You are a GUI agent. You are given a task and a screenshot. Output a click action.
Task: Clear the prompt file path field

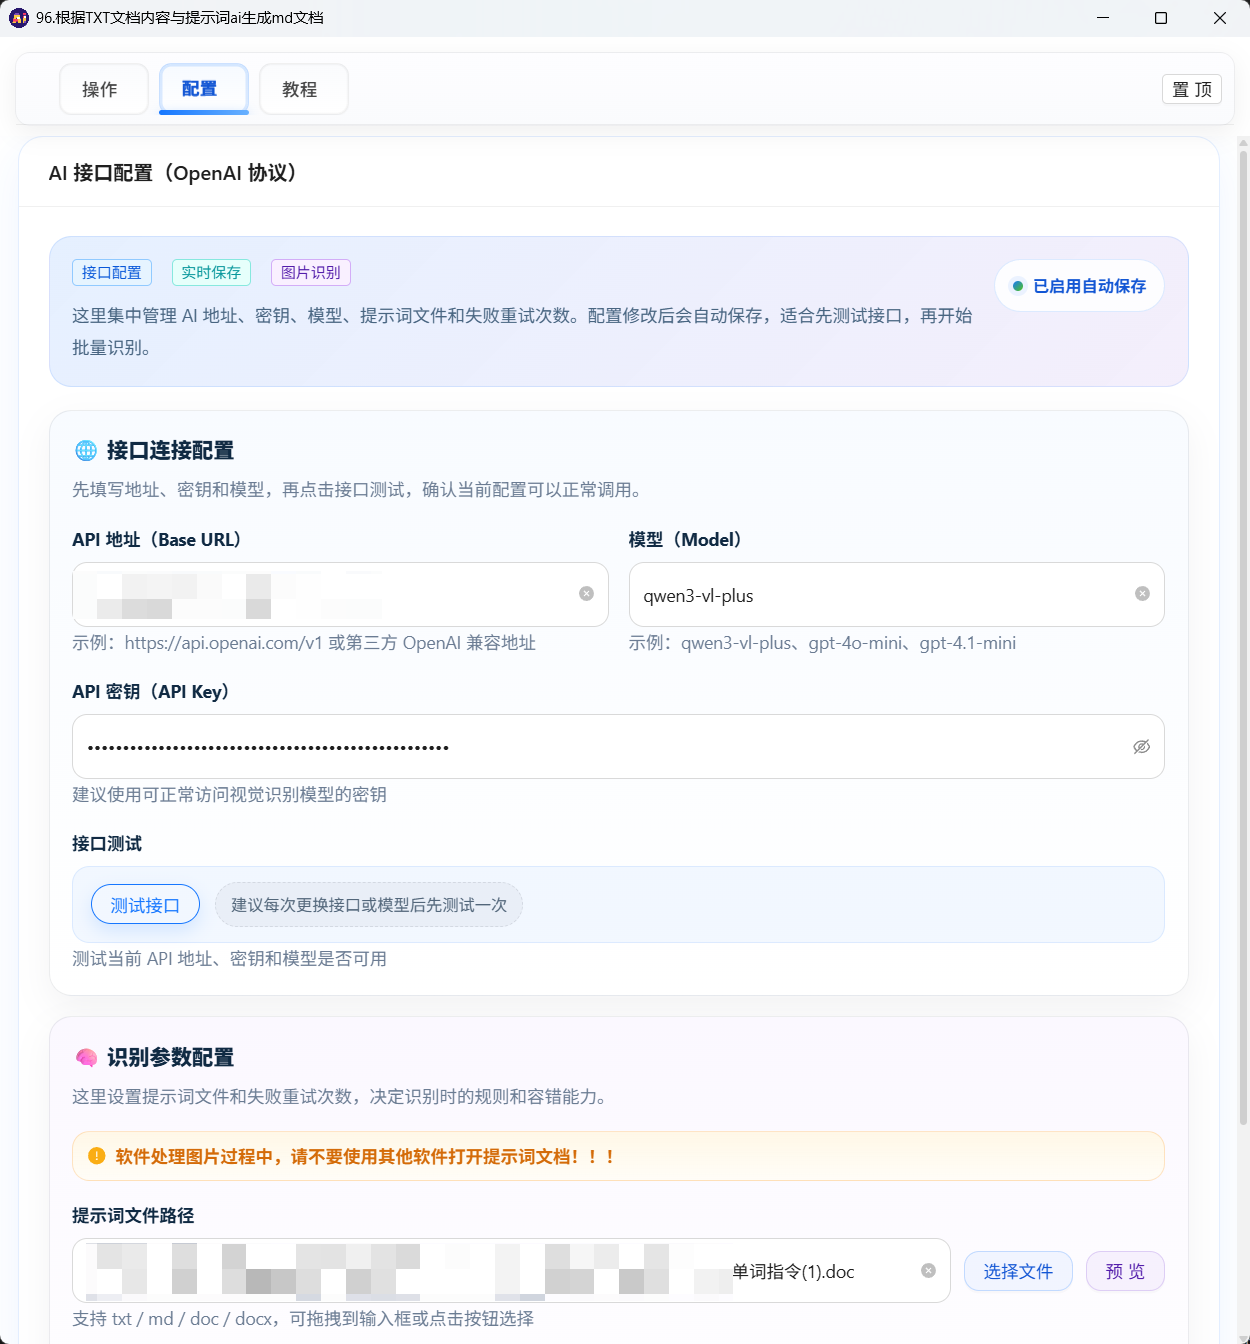click(x=927, y=1271)
